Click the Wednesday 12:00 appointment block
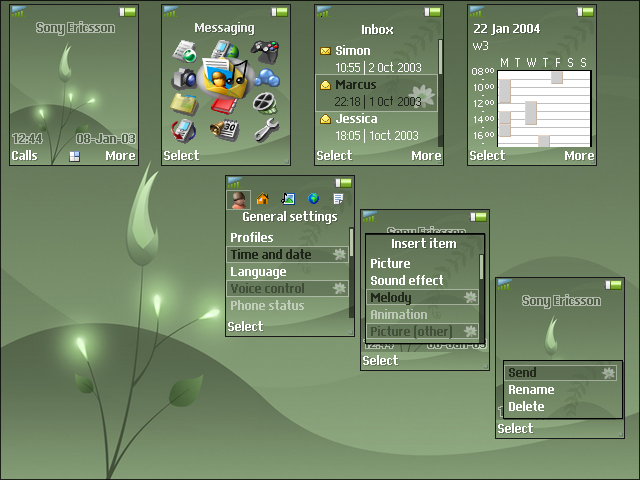The image size is (640, 480). pos(531,113)
